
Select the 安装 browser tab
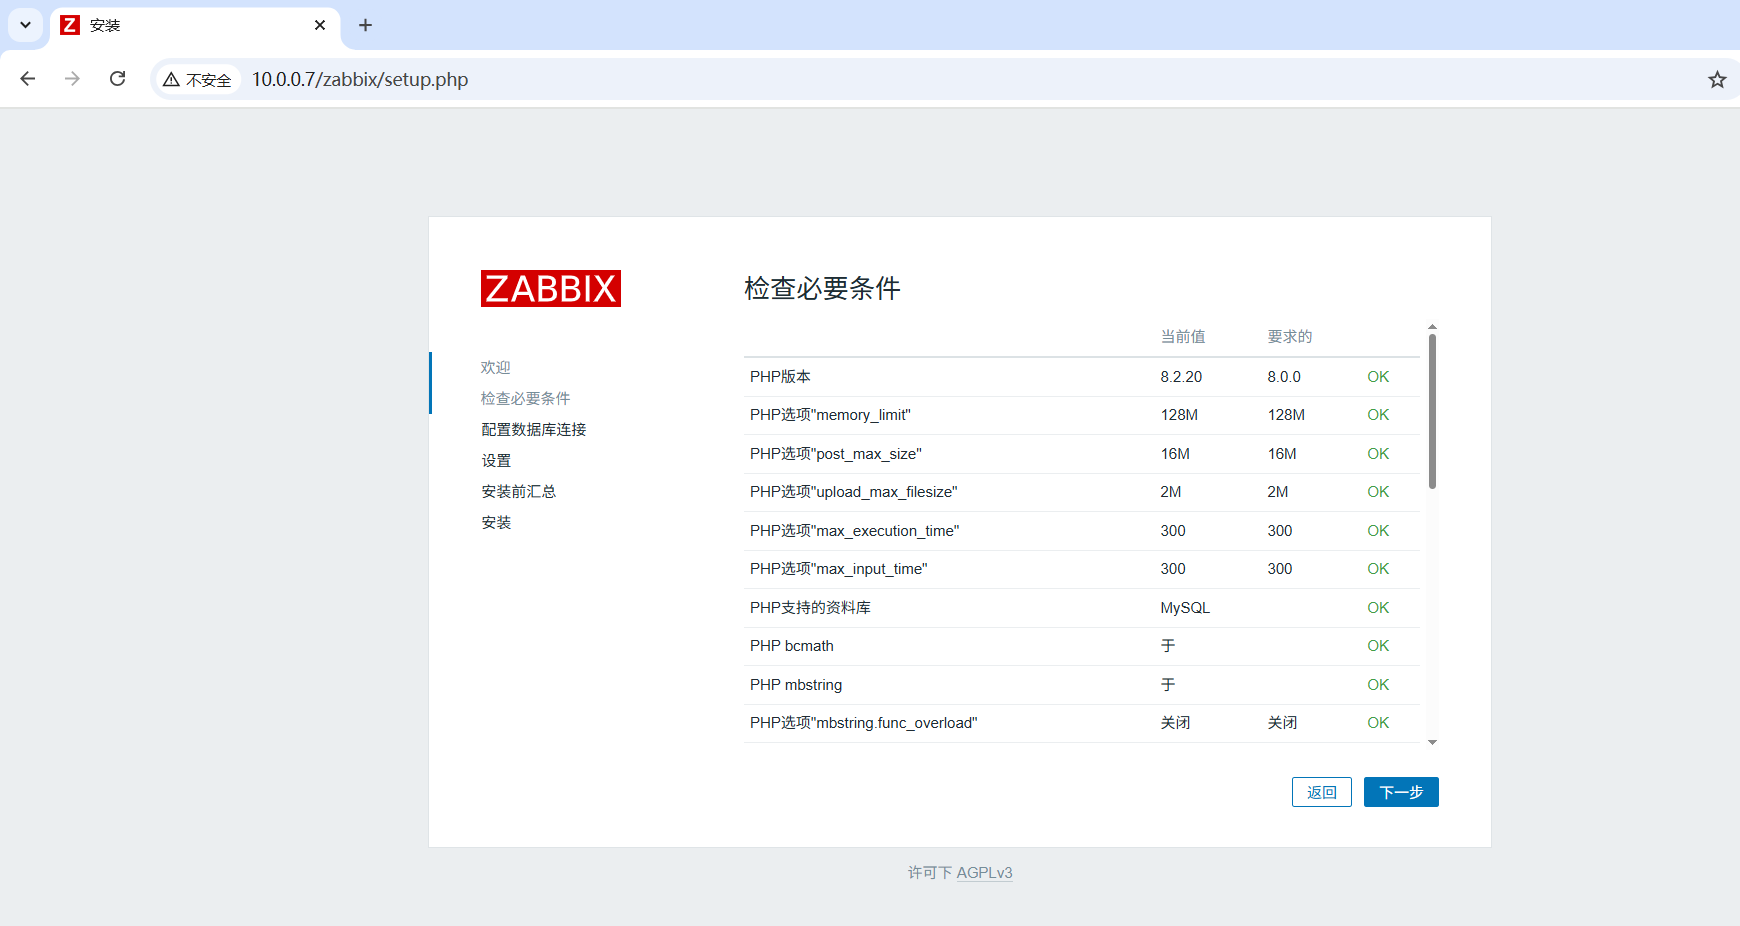[x=195, y=25]
